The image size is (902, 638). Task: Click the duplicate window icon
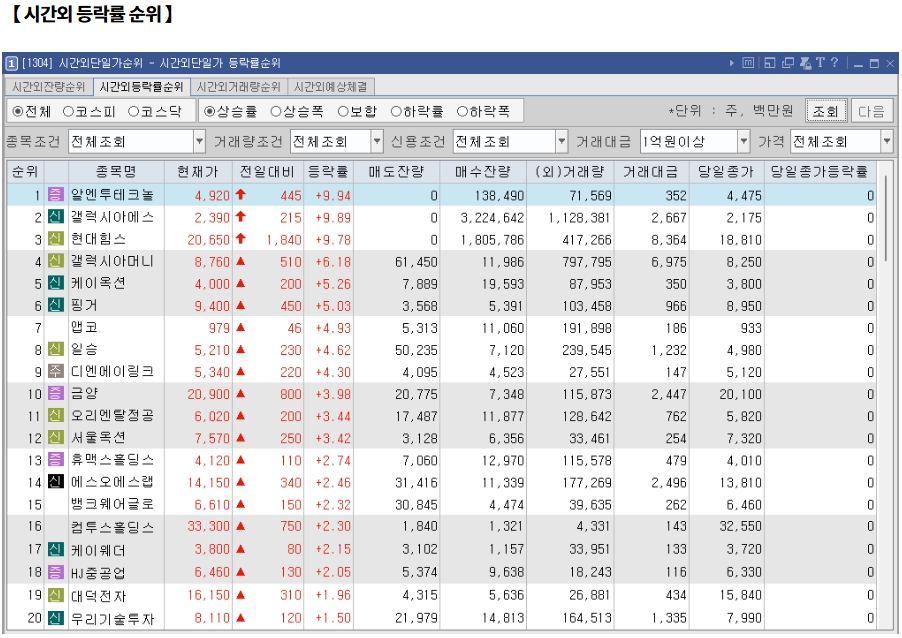(x=788, y=62)
